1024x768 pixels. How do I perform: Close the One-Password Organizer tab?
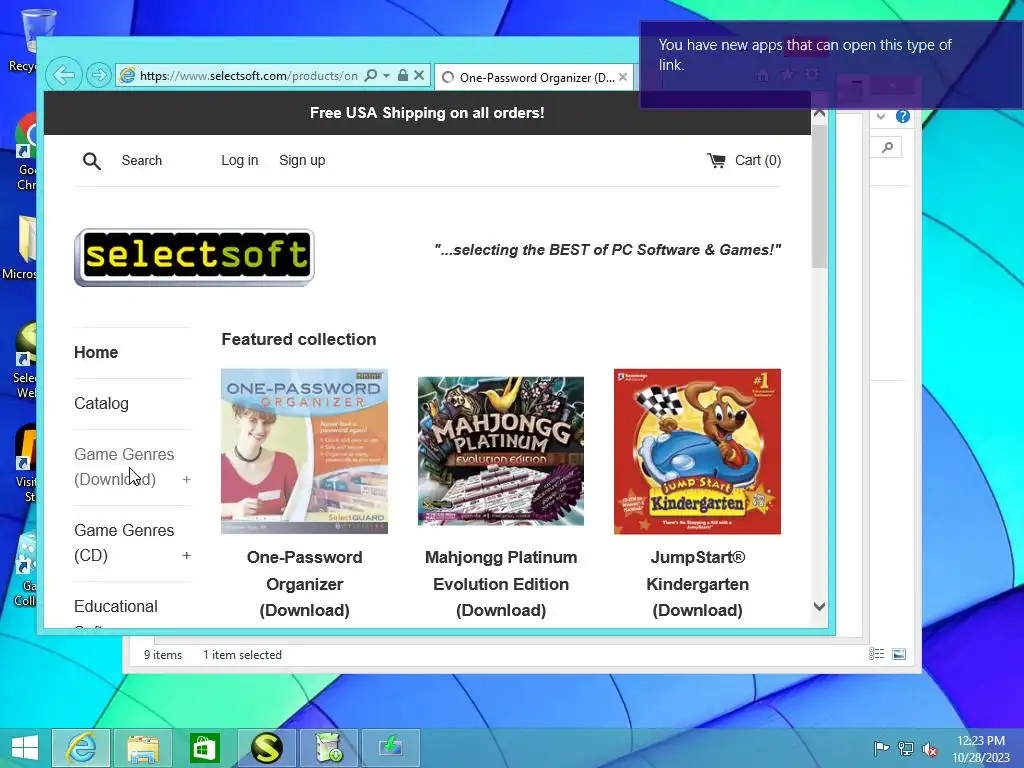point(622,77)
